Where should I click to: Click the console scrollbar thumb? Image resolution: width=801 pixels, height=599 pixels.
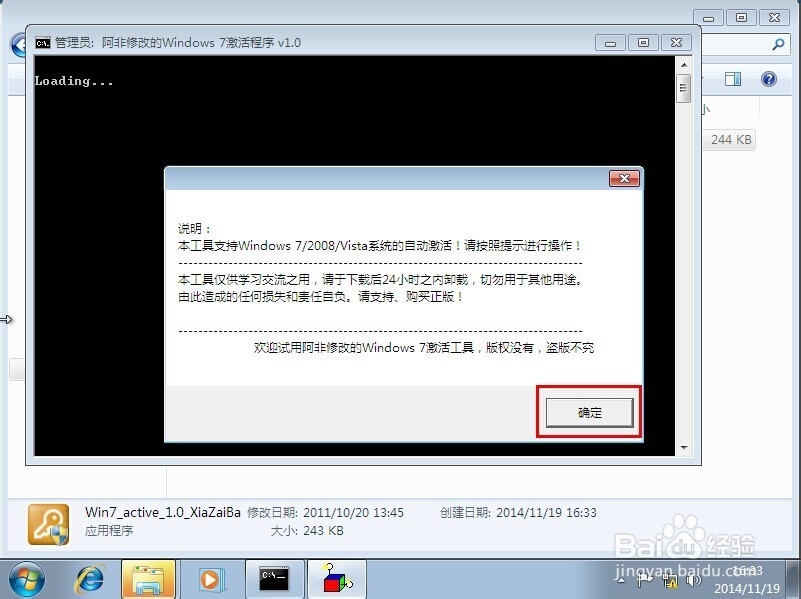click(x=684, y=88)
